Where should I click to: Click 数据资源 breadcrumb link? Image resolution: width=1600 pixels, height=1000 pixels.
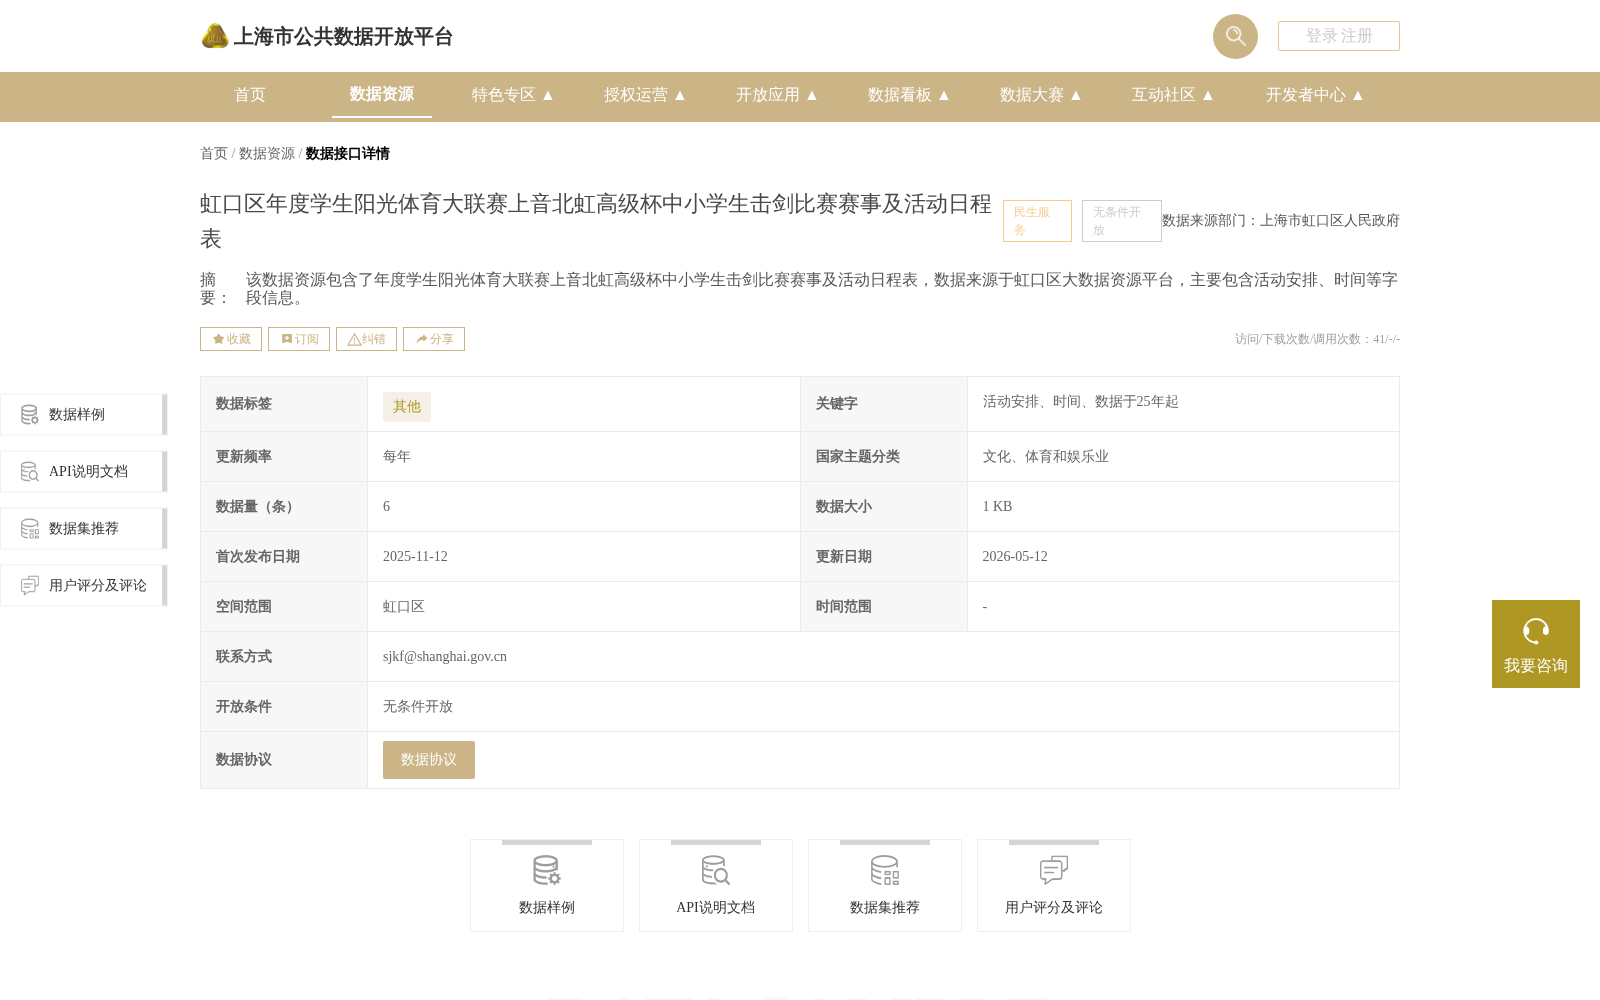point(267,153)
